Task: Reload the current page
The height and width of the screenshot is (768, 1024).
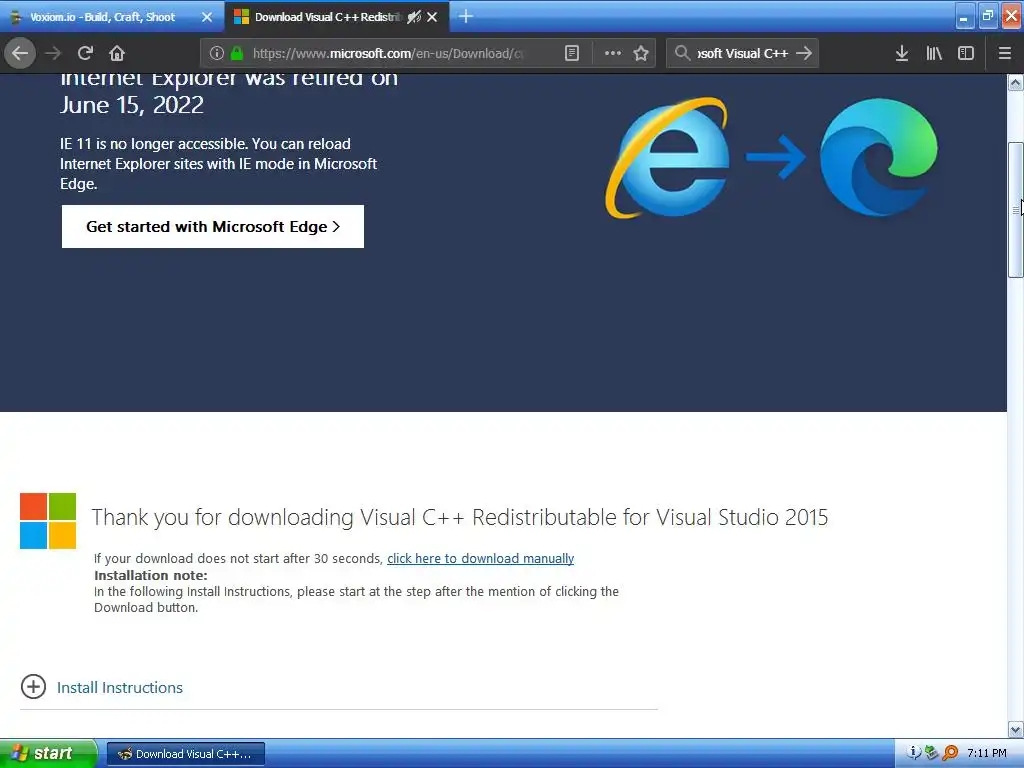Action: point(85,53)
